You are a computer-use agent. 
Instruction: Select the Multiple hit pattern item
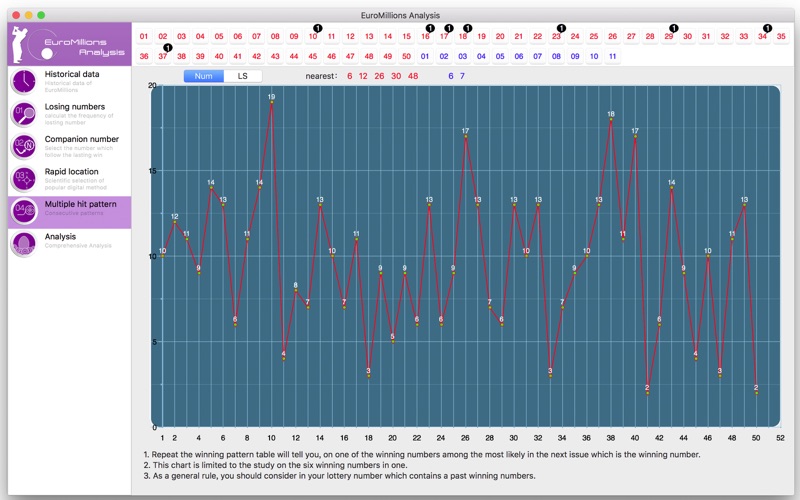point(69,212)
